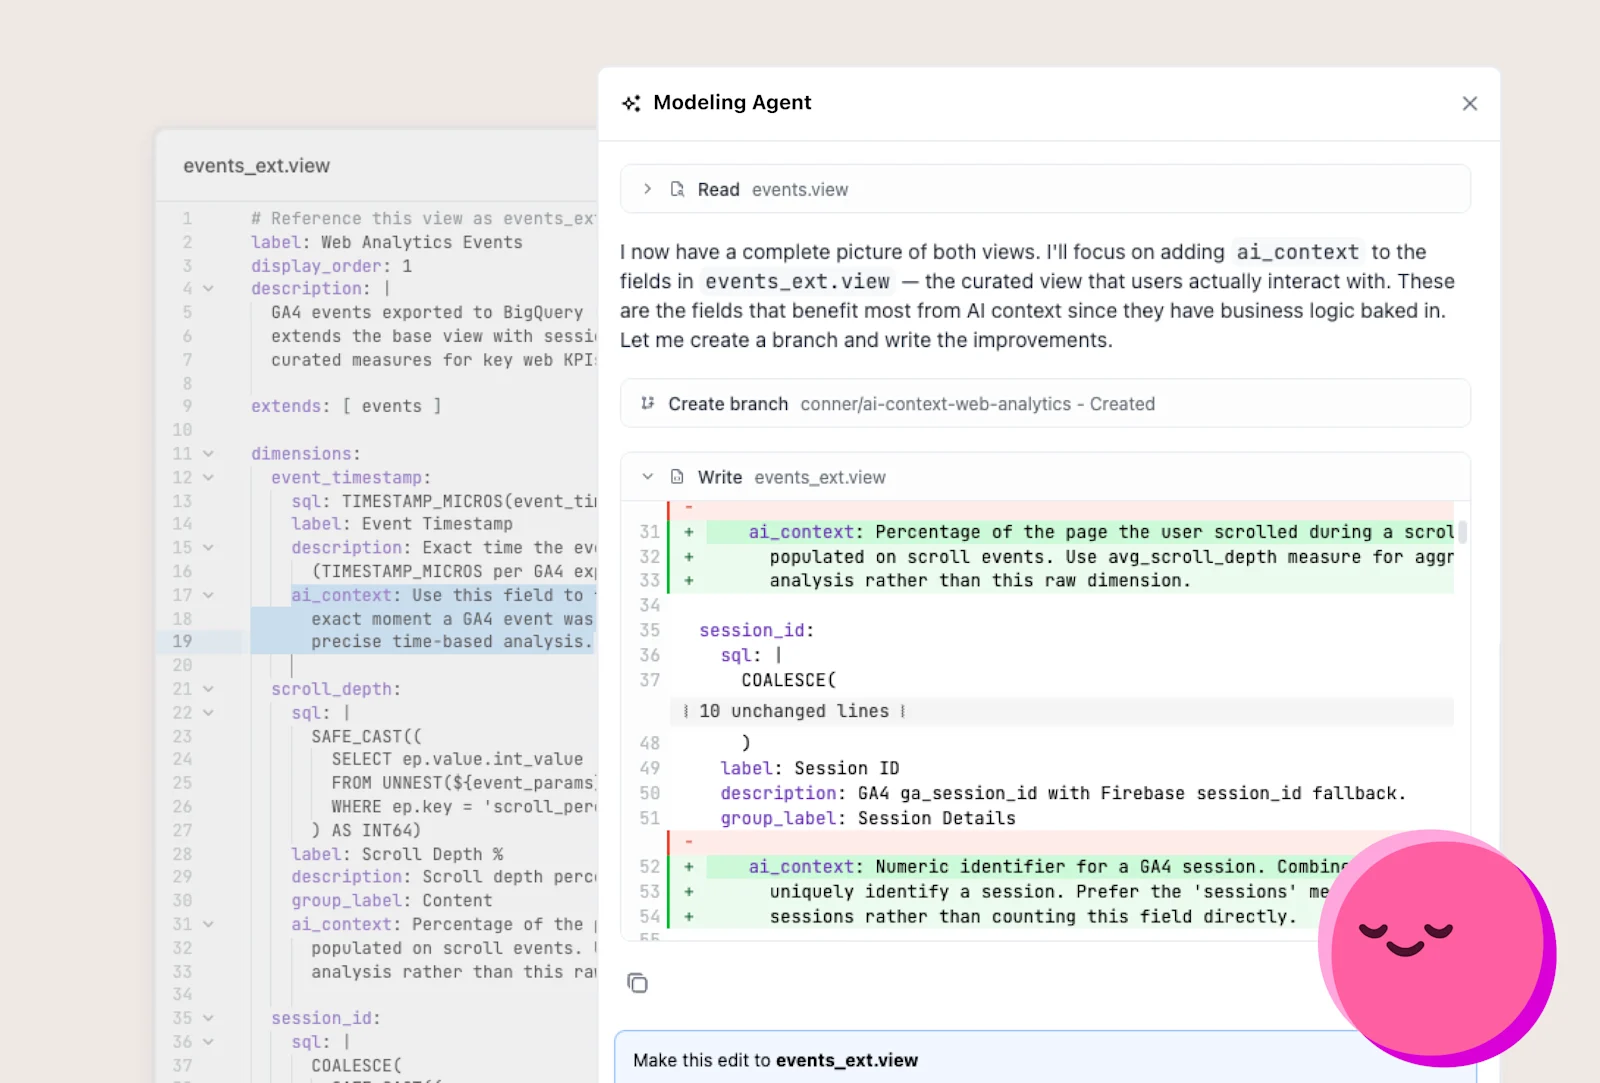Close the Modeling Agent panel
The width and height of the screenshot is (1600, 1083).
(x=1469, y=103)
